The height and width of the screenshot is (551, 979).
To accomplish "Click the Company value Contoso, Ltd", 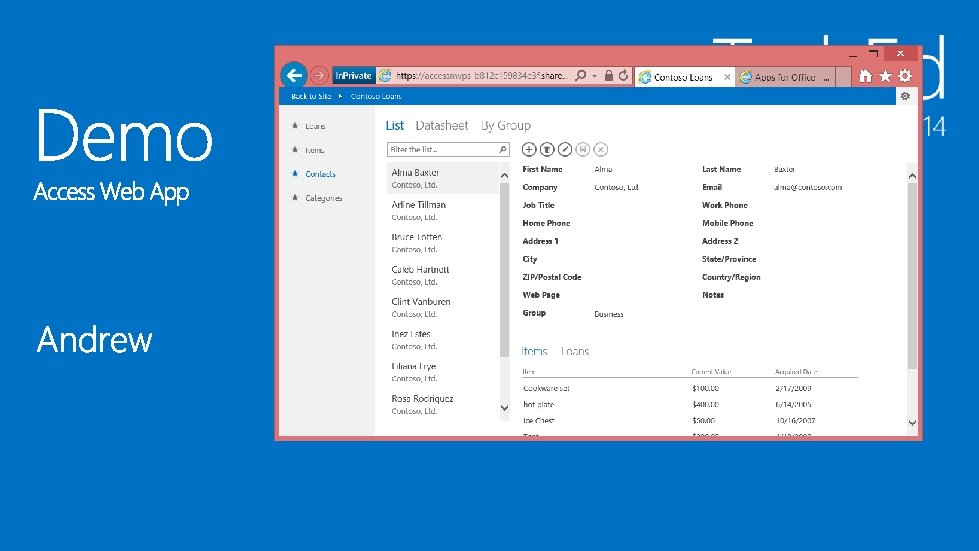I will (x=616, y=187).
